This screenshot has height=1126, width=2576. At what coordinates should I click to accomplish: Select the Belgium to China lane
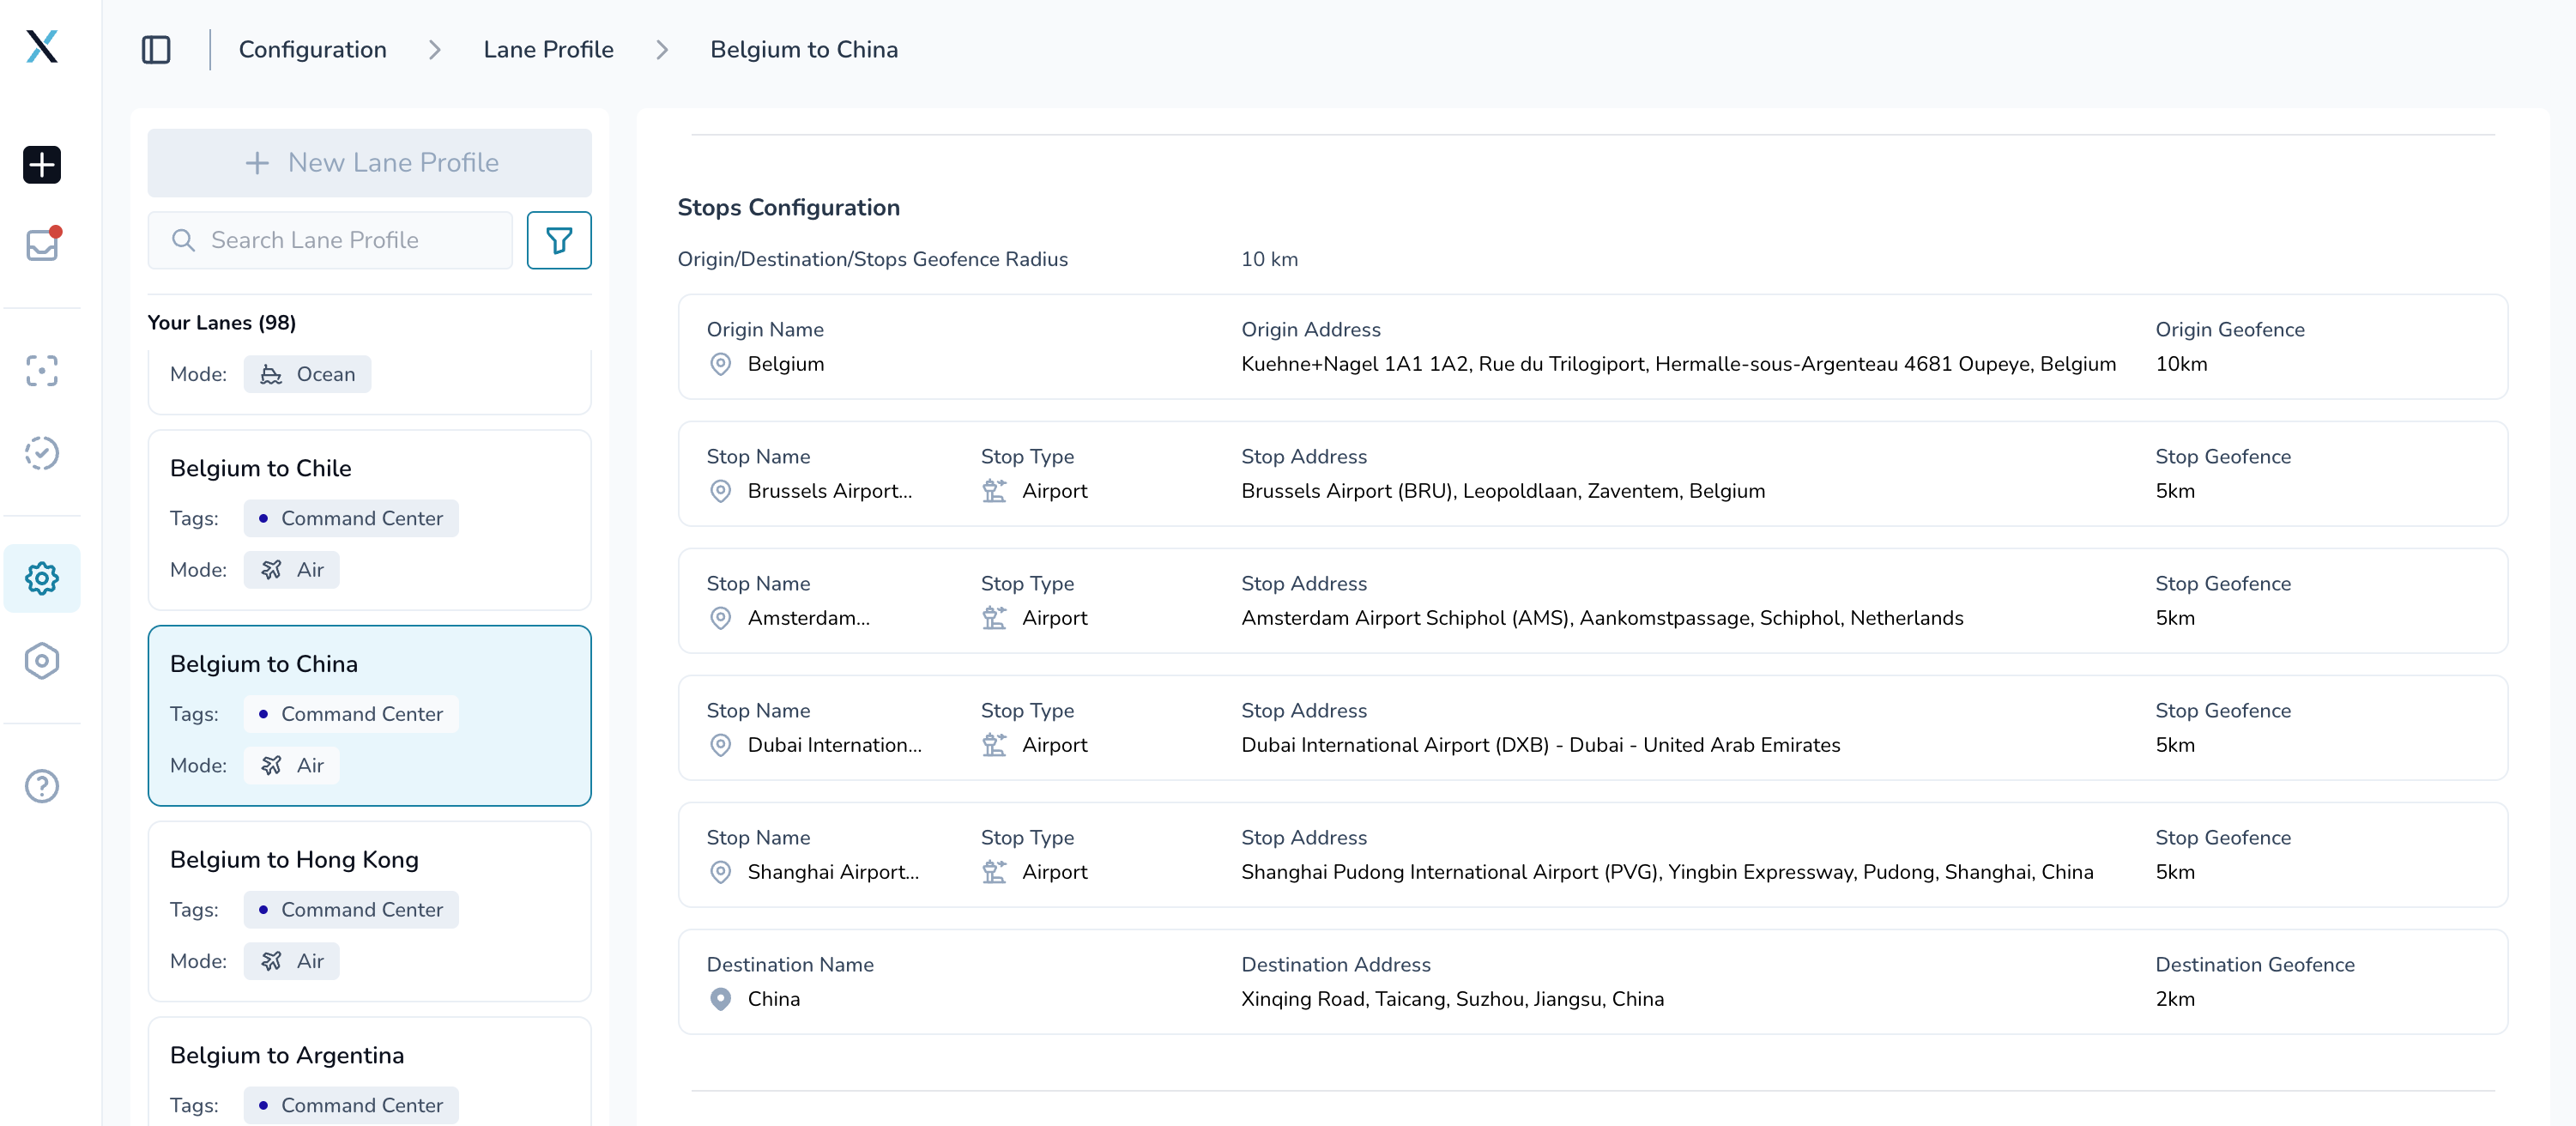coord(370,716)
